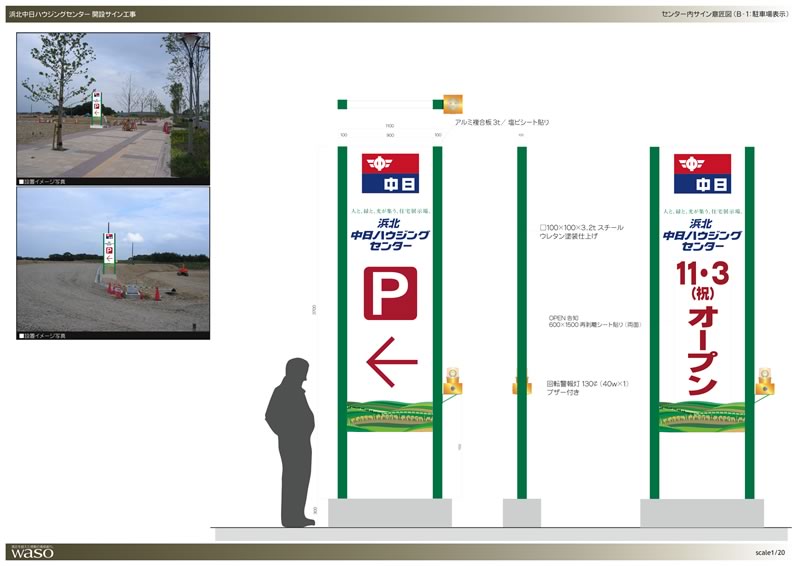Select the header text 'センター内サイン意匠図'

click(x=696, y=14)
